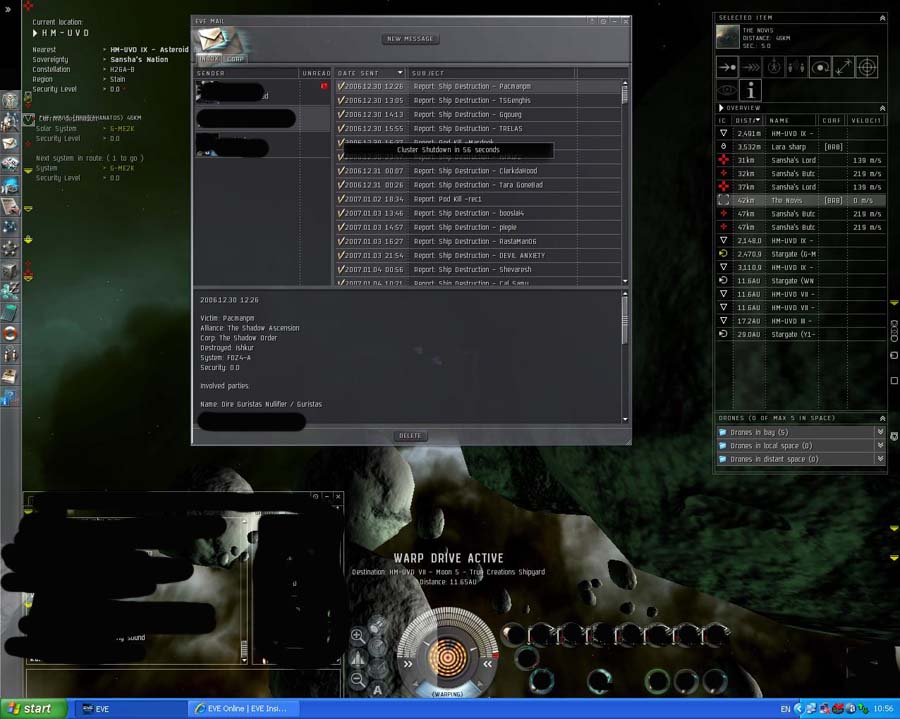
Task: Open the character sheet from the sidebar
Action: (x=10, y=100)
